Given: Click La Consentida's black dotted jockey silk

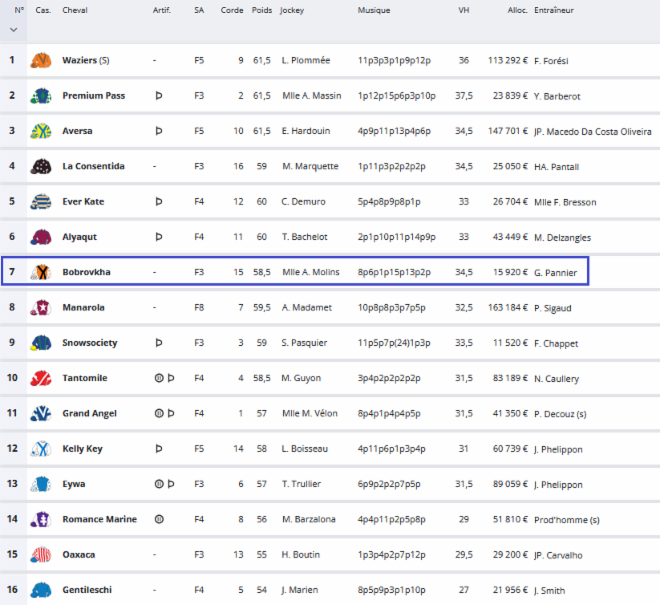Looking at the screenshot, I should [x=41, y=166].
